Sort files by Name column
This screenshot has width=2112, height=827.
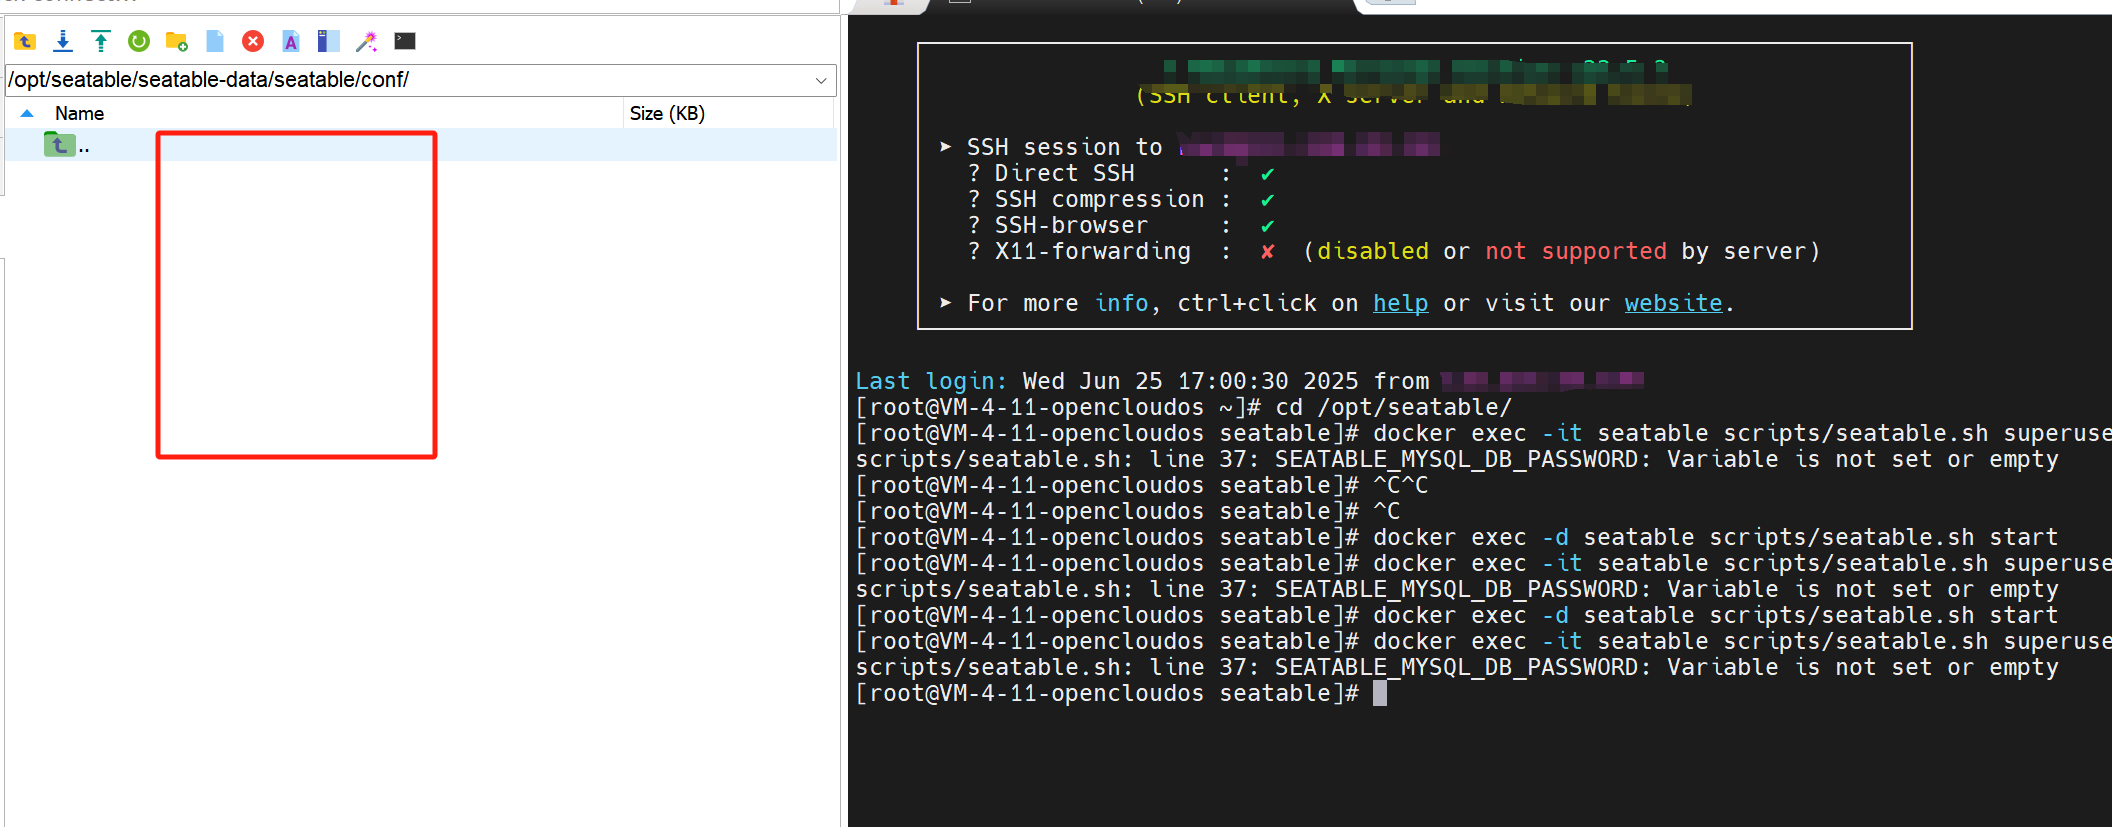pos(79,113)
